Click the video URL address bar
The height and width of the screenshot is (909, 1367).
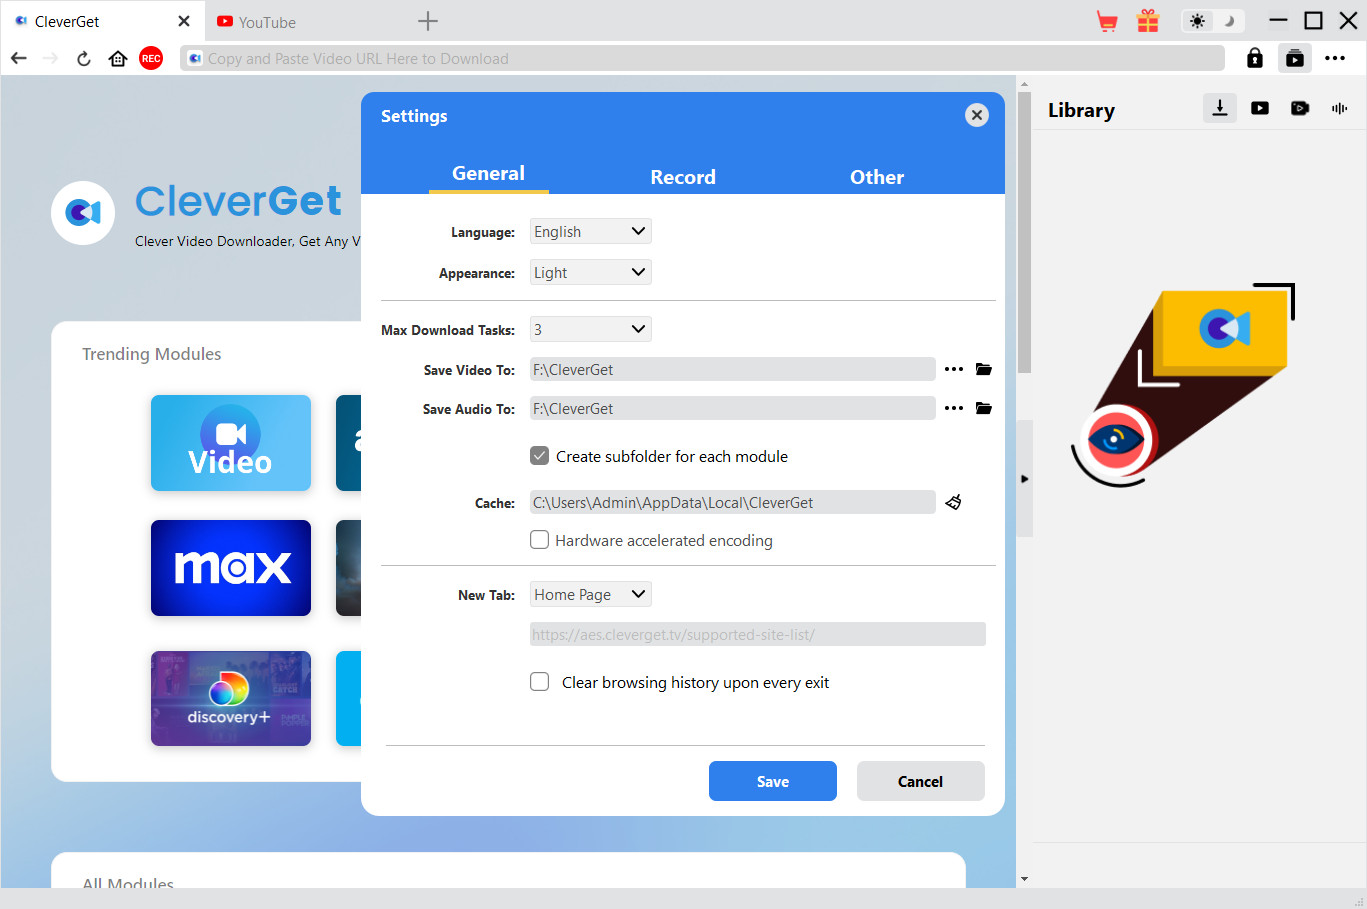702,58
